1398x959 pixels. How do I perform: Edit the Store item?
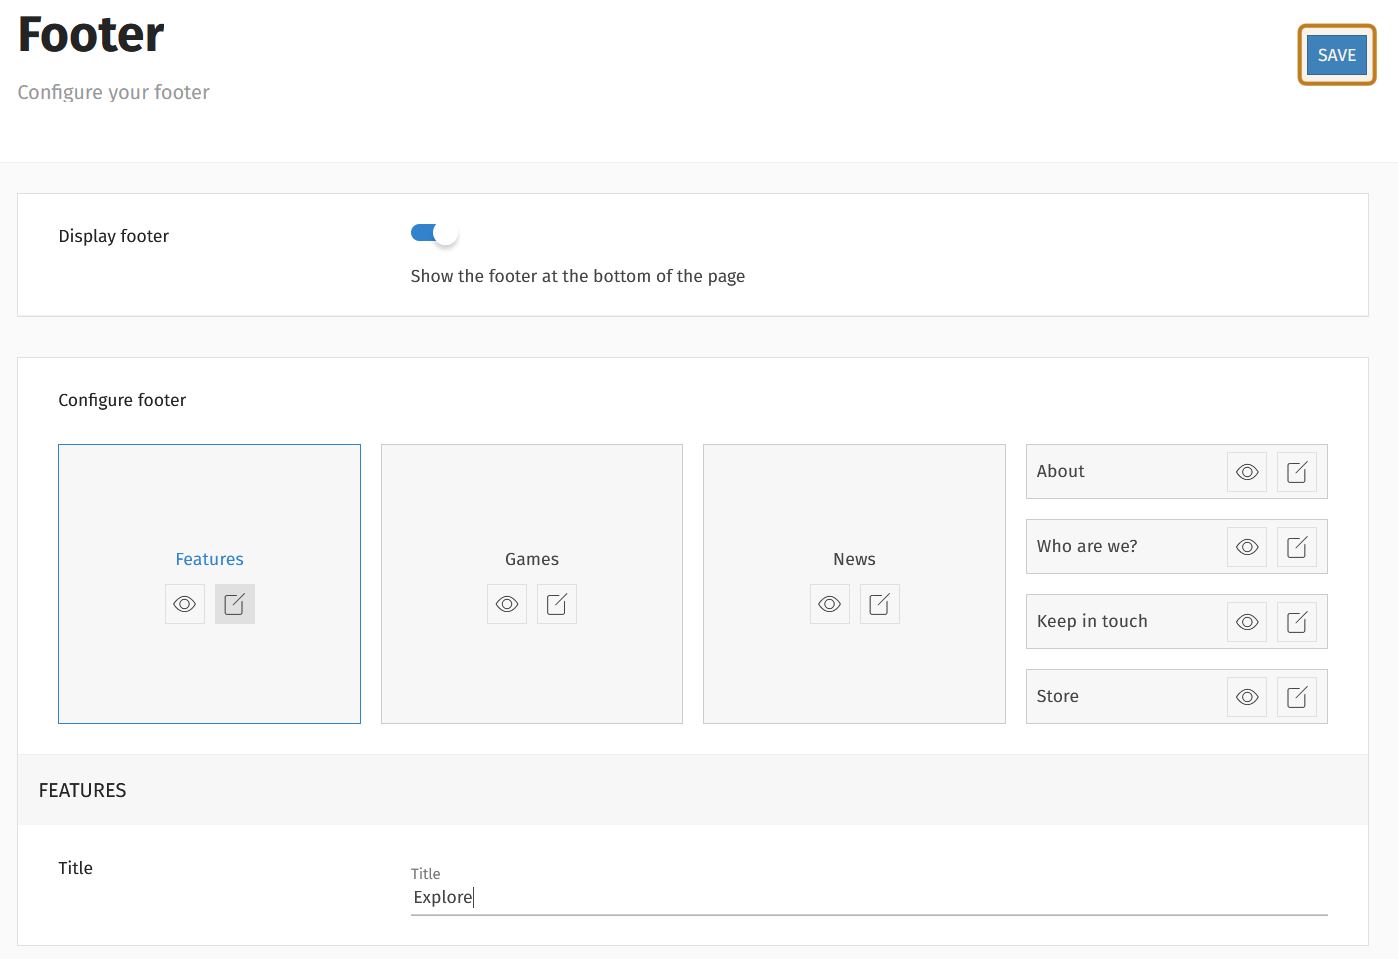[x=1297, y=697]
